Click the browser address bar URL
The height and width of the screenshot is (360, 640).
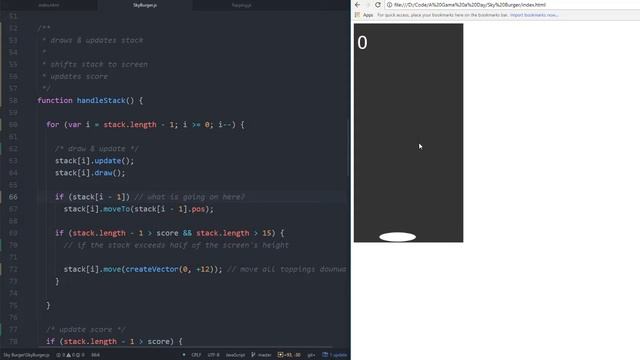point(469,5)
